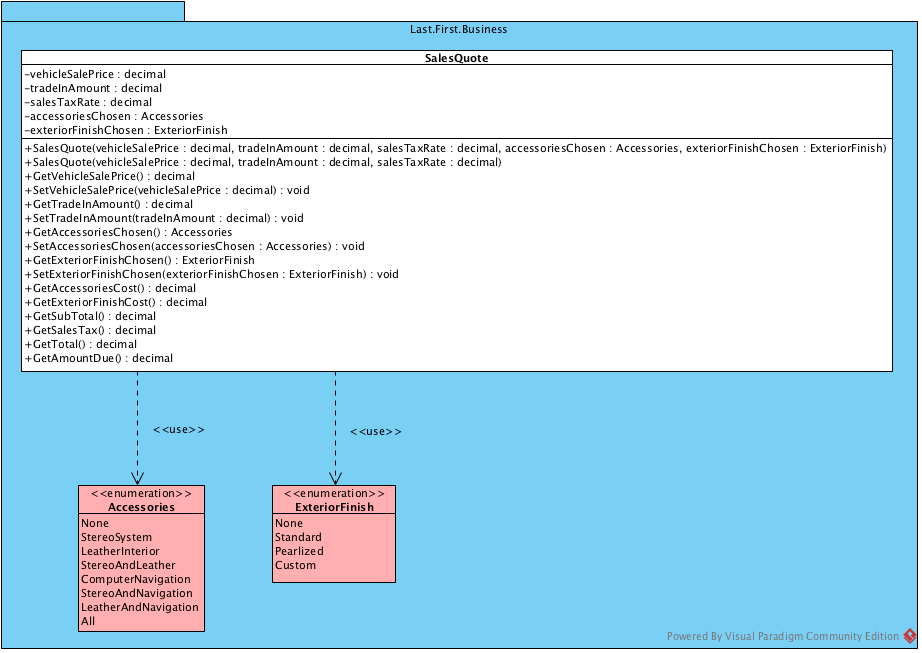The image size is (922, 653).
Task: Select the Standard value in ExteriorFinish
Action: pyautogui.click(x=297, y=536)
